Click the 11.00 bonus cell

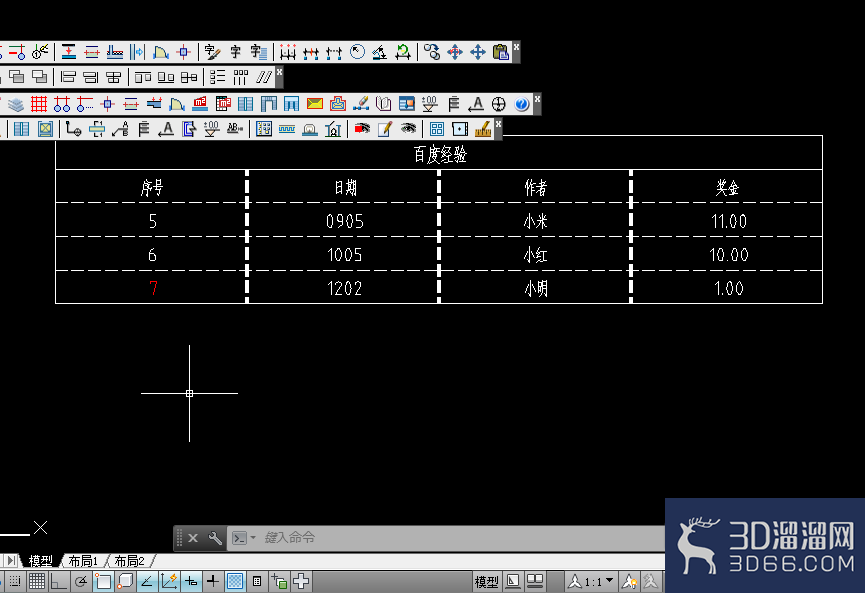(x=727, y=220)
